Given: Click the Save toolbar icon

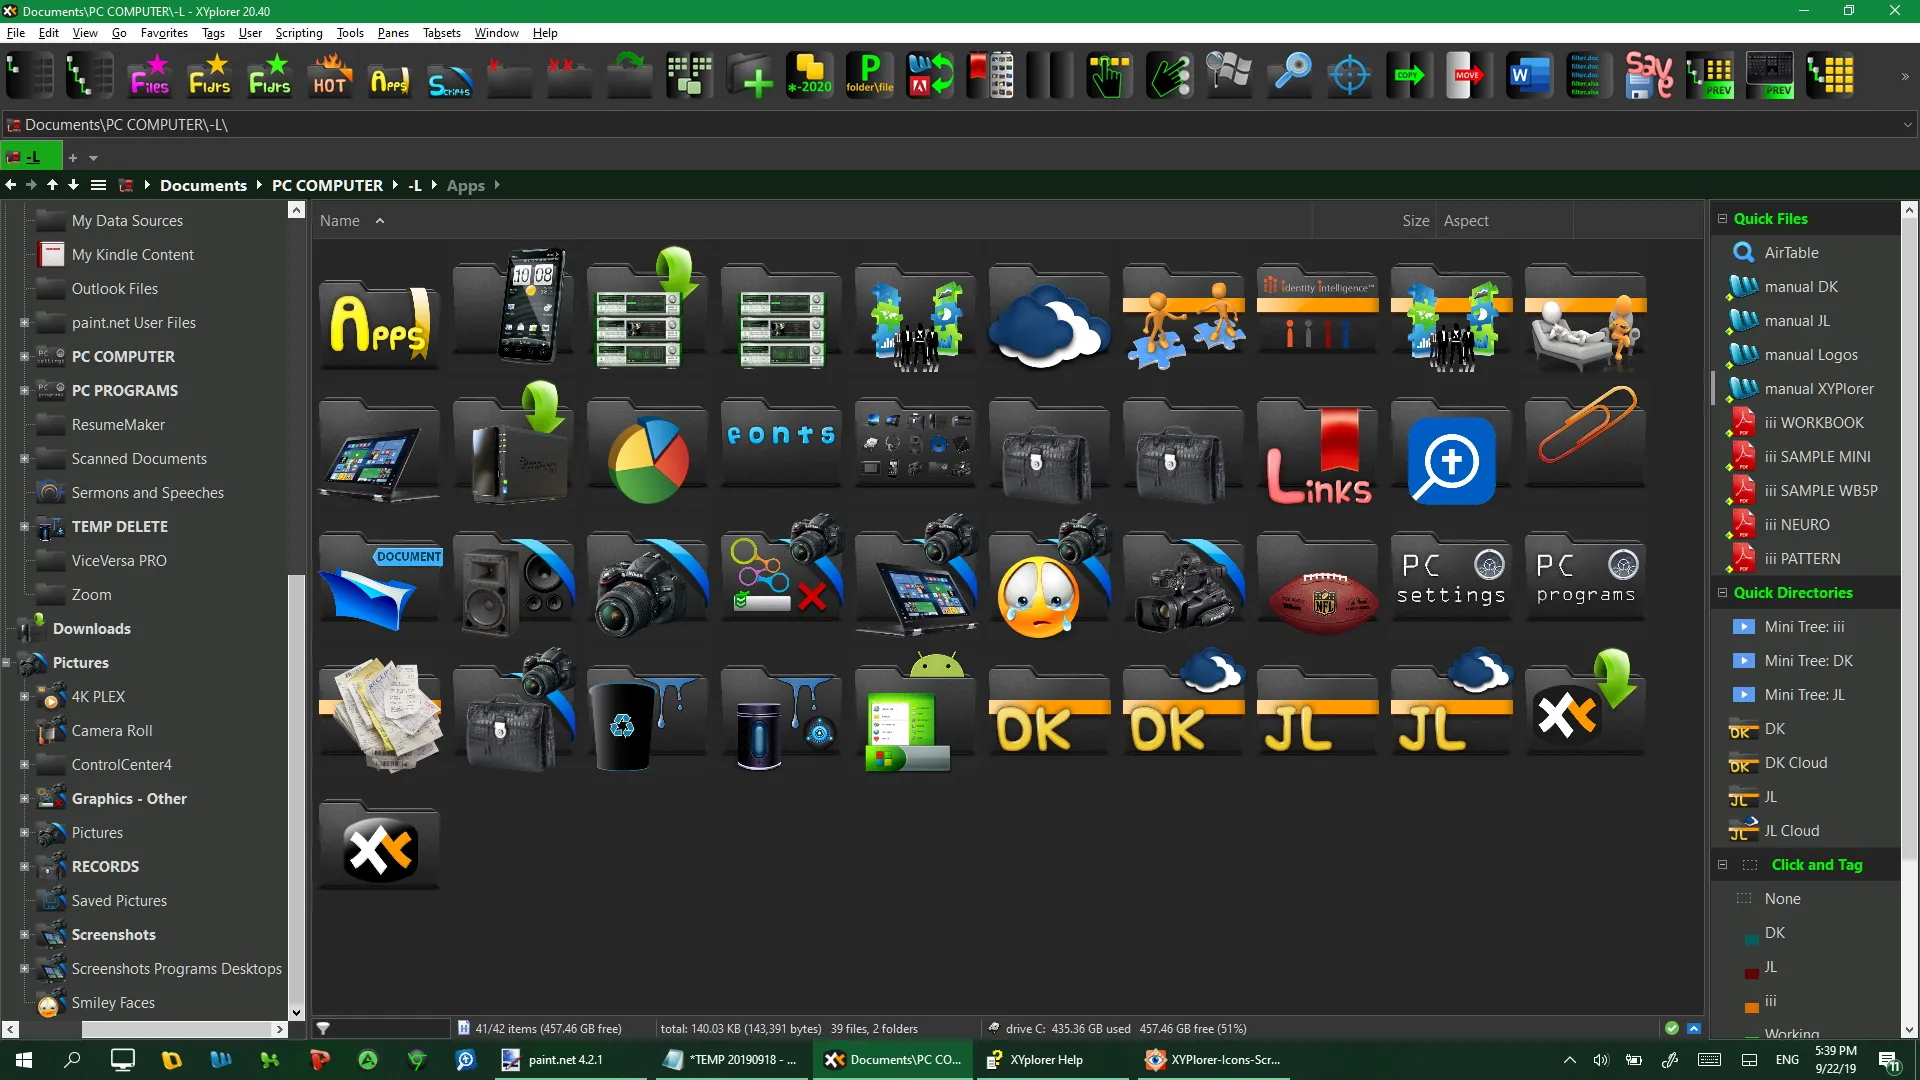Looking at the screenshot, I should click(x=1651, y=75).
